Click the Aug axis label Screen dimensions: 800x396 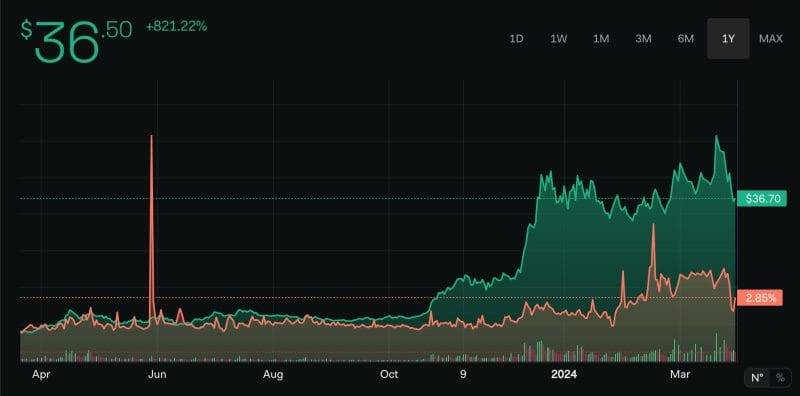point(273,375)
